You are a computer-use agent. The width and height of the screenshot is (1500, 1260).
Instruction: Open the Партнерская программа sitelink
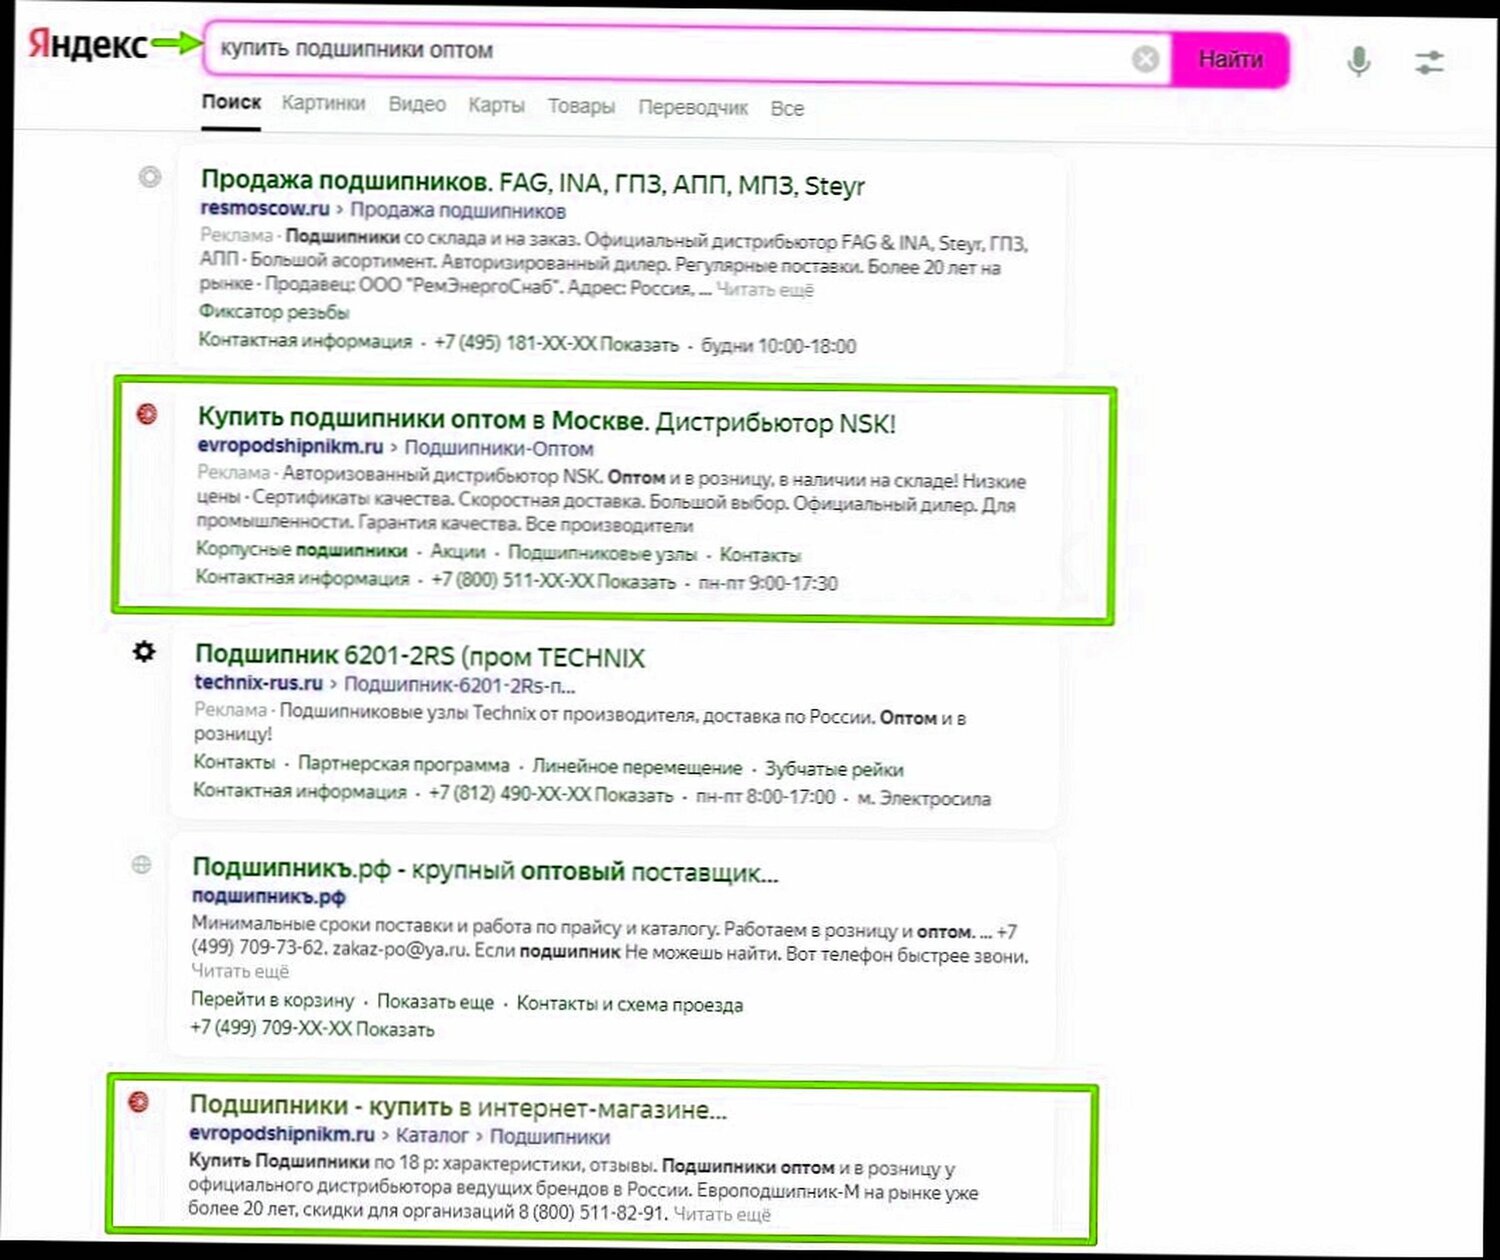(x=403, y=765)
